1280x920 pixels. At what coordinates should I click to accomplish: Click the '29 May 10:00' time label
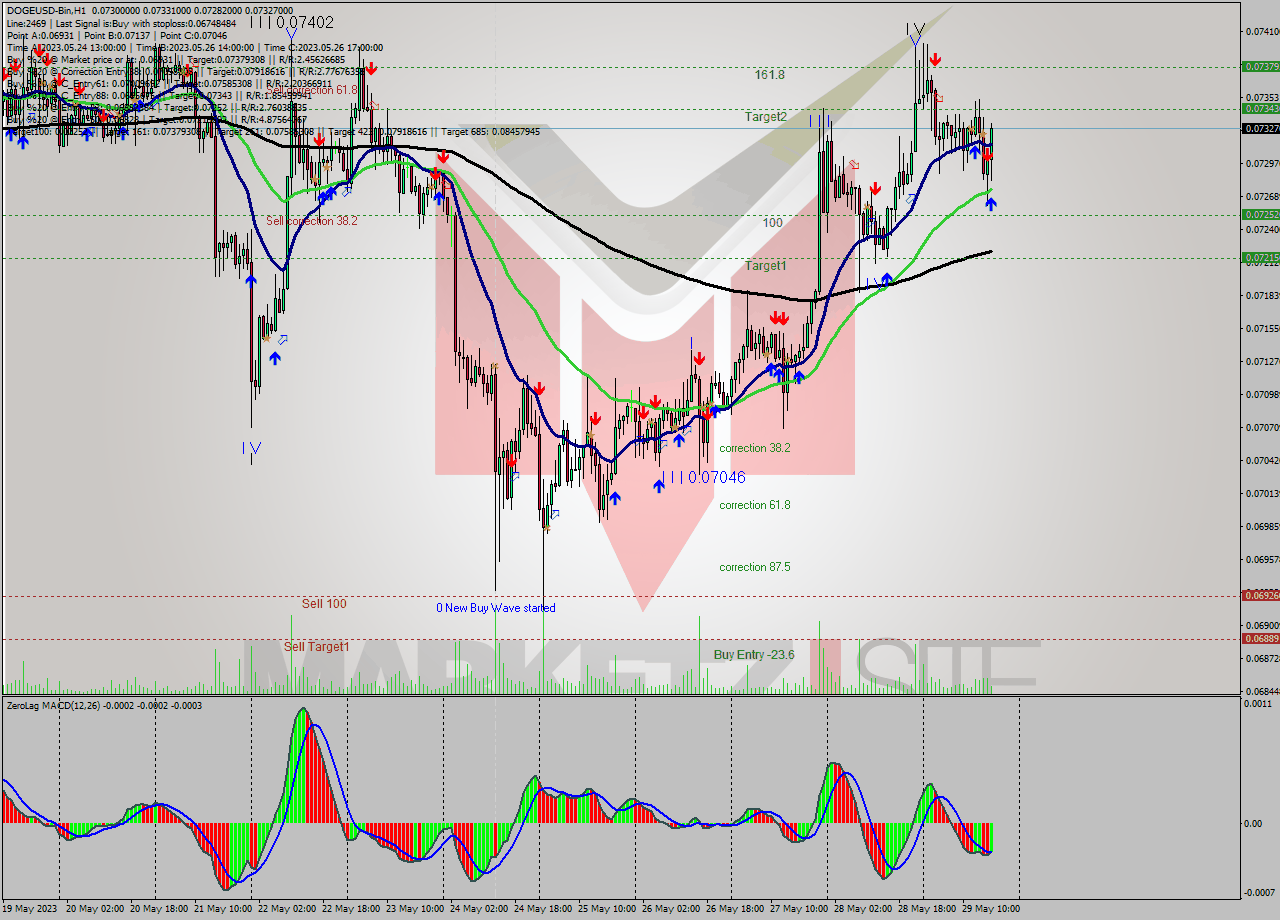coord(991,909)
